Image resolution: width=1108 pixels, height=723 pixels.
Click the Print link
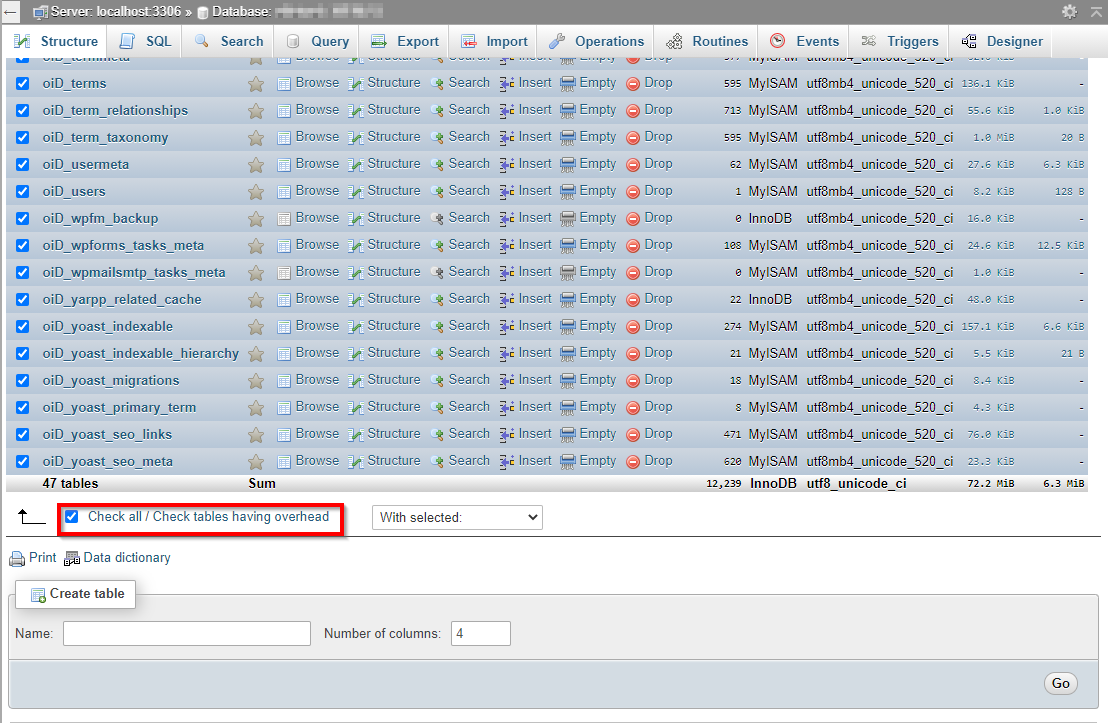click(x=42, y=558)
